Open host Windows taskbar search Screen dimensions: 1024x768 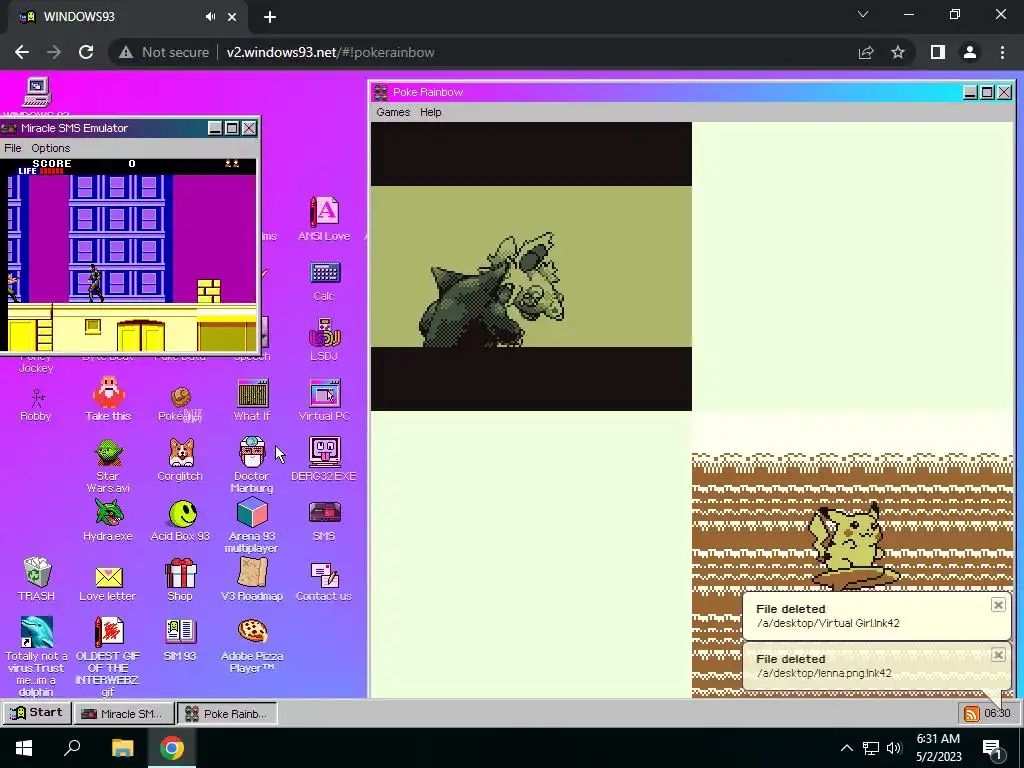coord(72,748)
